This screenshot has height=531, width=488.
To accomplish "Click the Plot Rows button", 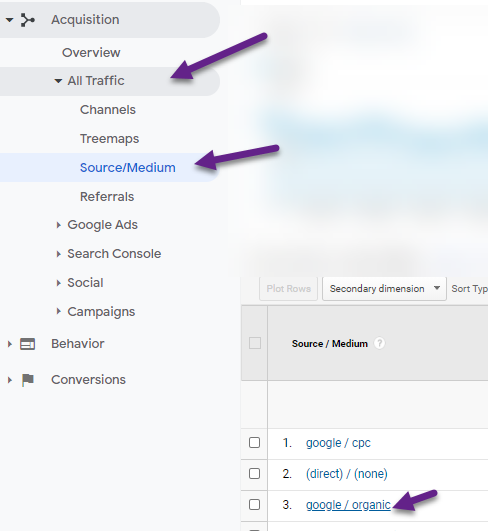I will click(289, 289).
